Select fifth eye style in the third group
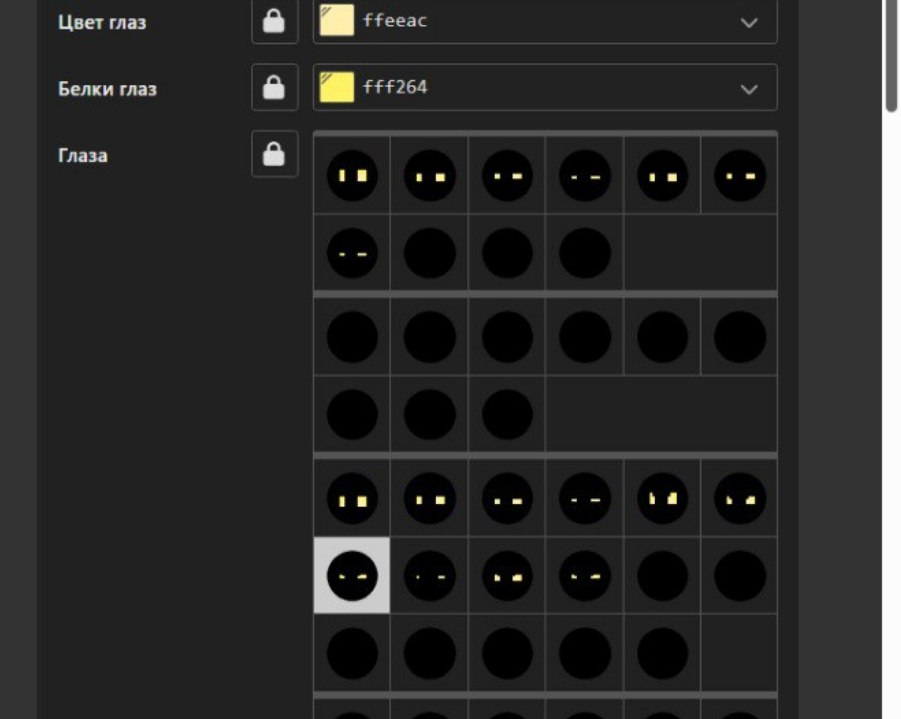 (662, 498)
